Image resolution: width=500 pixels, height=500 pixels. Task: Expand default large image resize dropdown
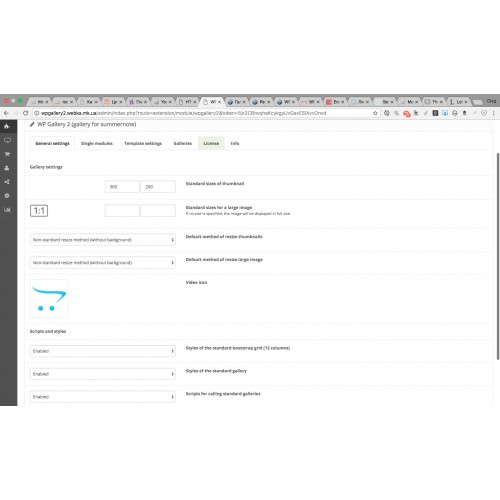click(103, 263)
